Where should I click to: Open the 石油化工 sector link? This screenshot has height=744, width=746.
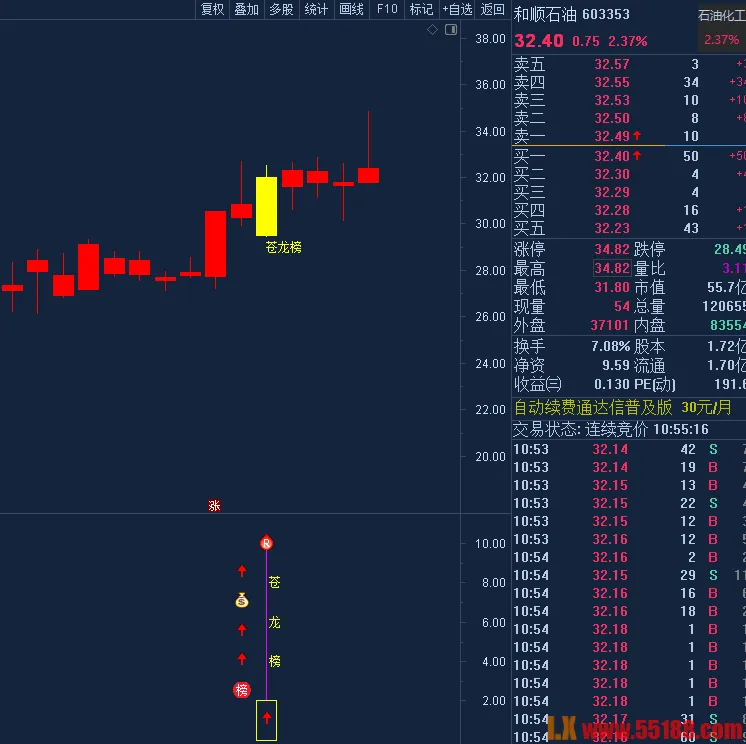720,15
